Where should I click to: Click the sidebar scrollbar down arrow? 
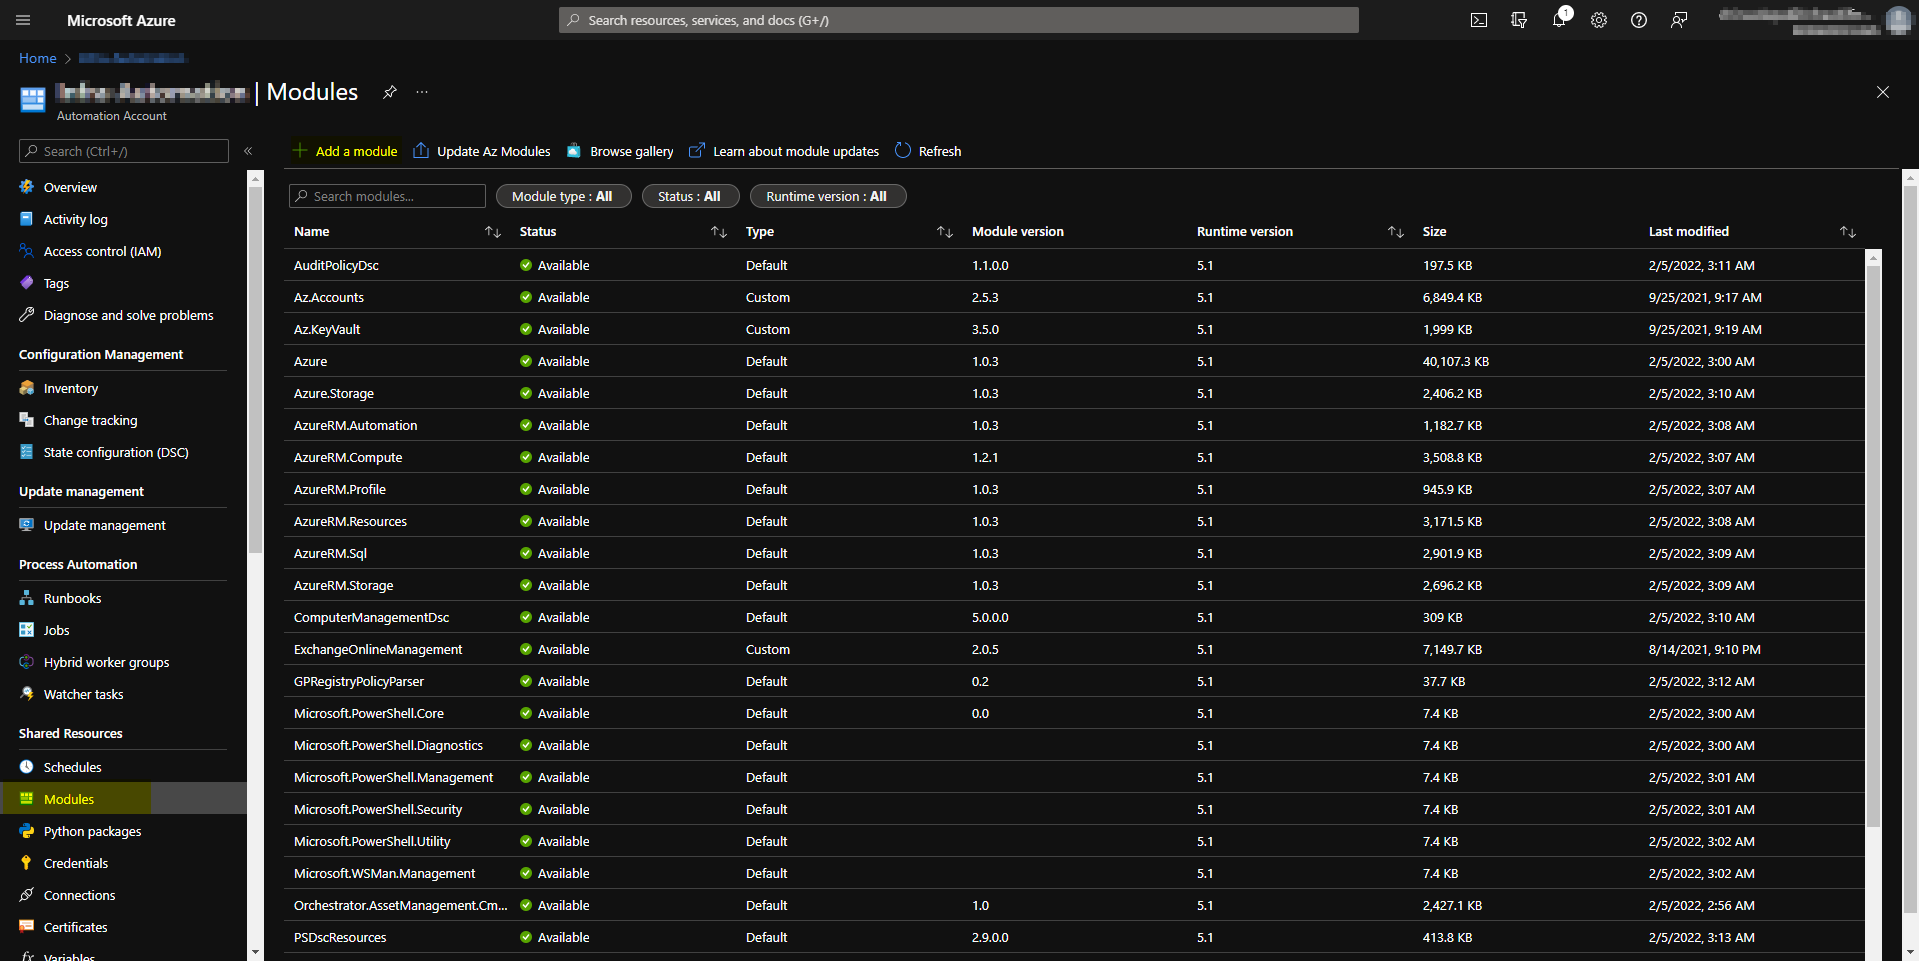coord(255,952)
